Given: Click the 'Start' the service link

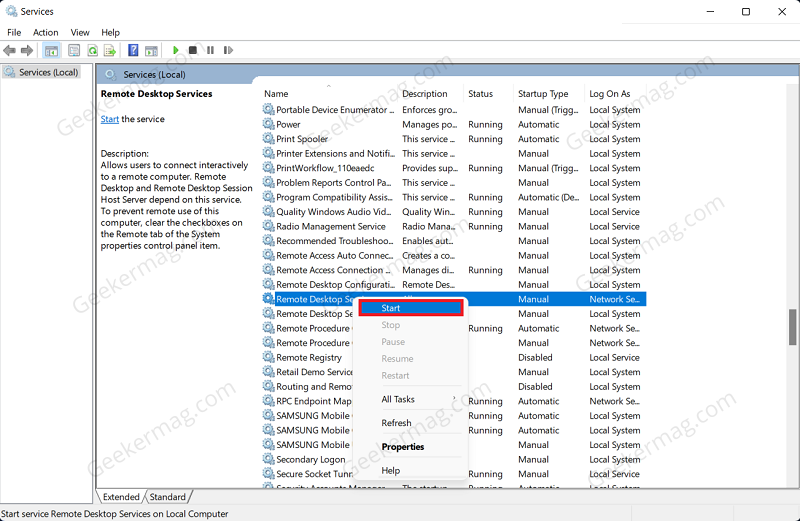Looking at the screenshot, I should (110, 119).
